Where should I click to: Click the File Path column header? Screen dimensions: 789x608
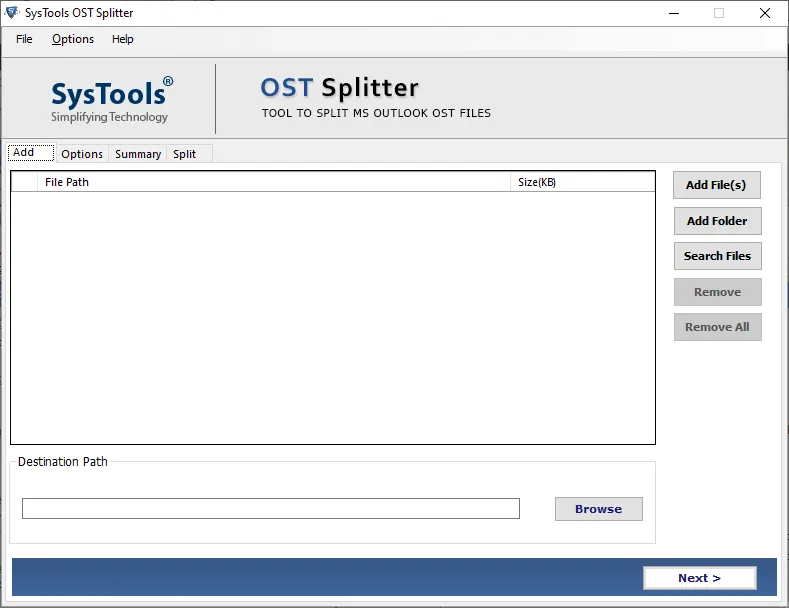274,182
